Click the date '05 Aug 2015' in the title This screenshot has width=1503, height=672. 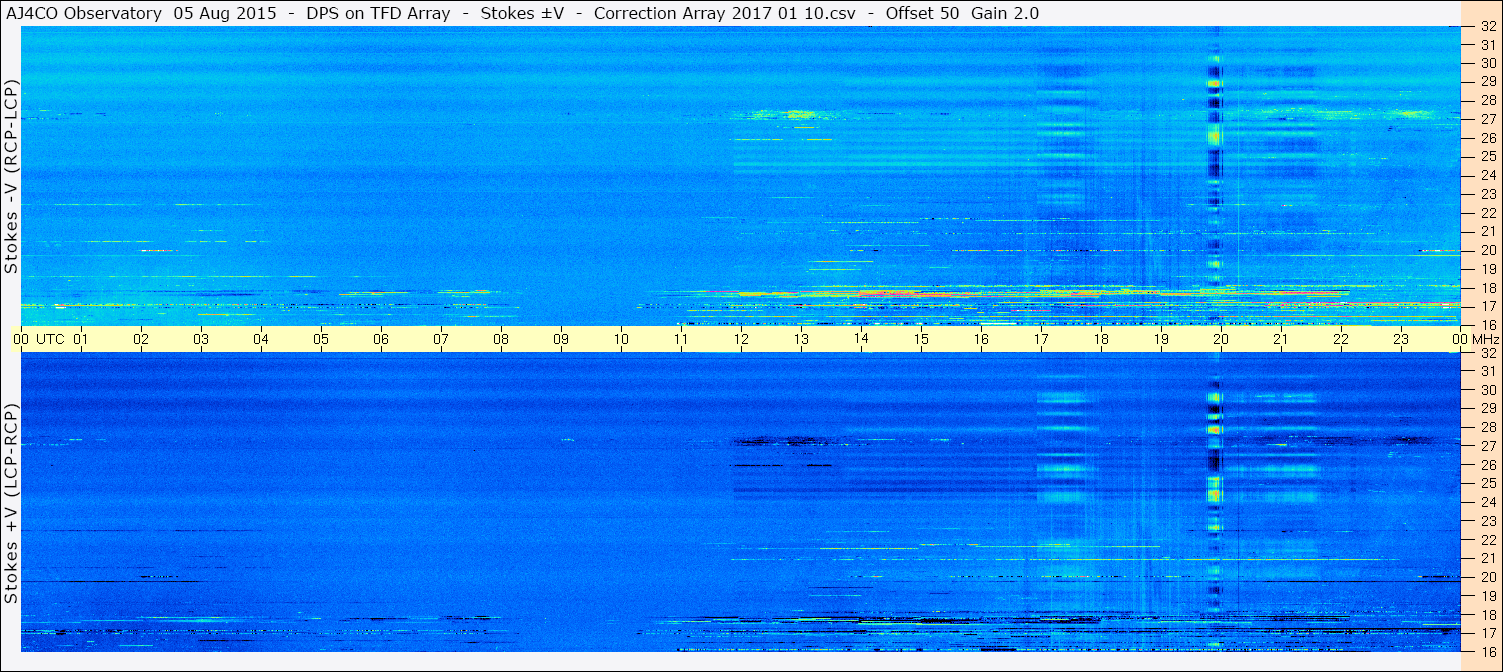click(x=225, y=14)
